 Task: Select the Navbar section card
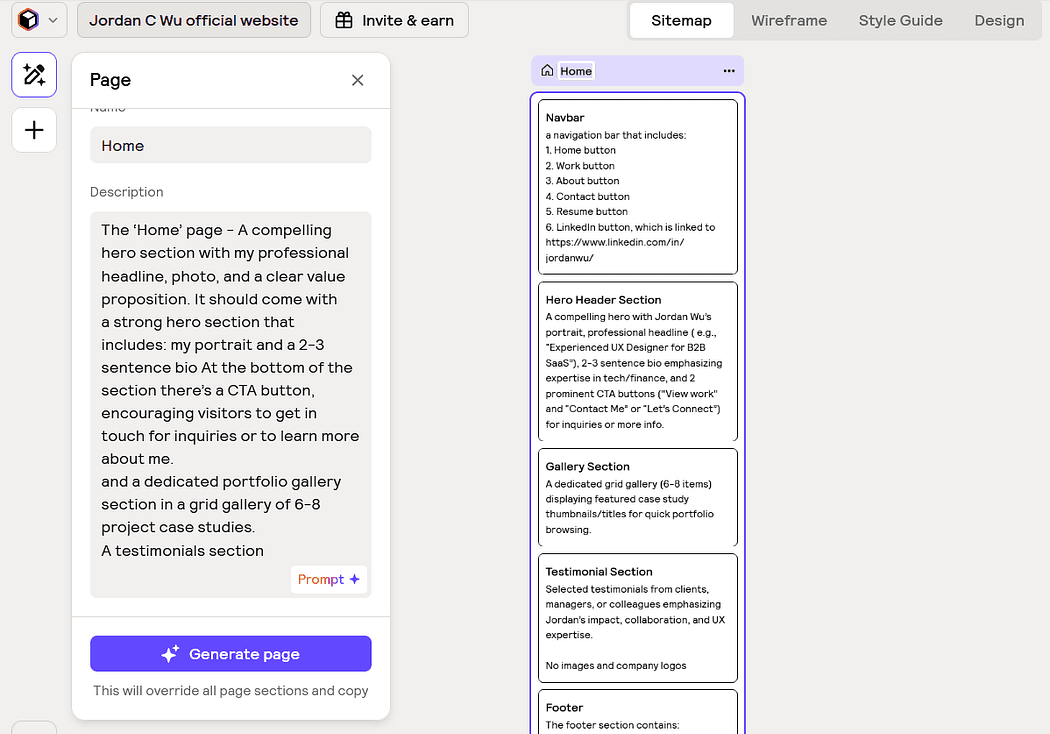tap(638, 187)
